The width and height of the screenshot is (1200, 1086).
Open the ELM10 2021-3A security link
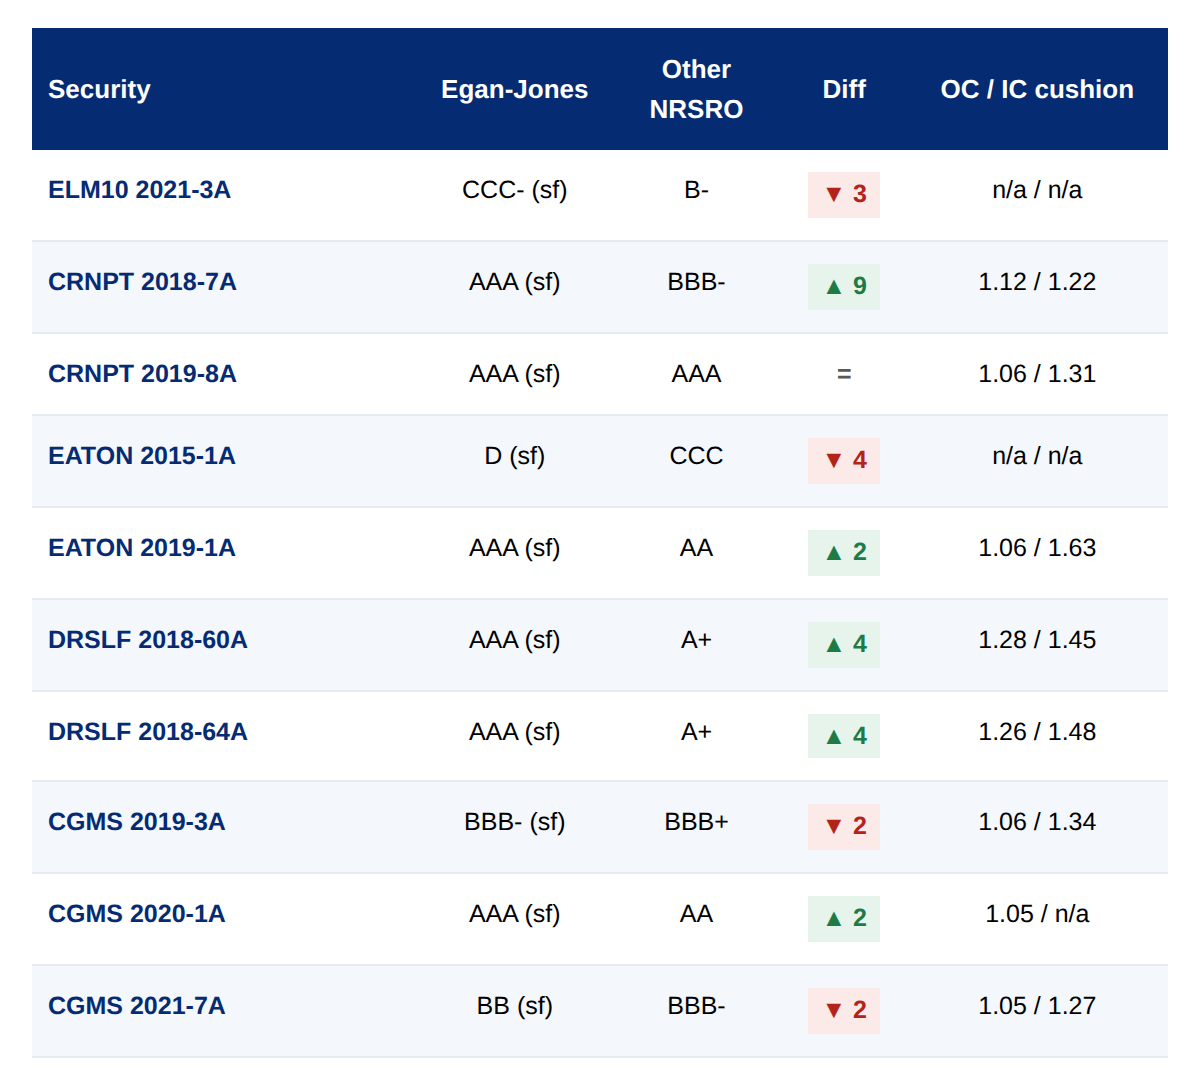pos(139,190)
